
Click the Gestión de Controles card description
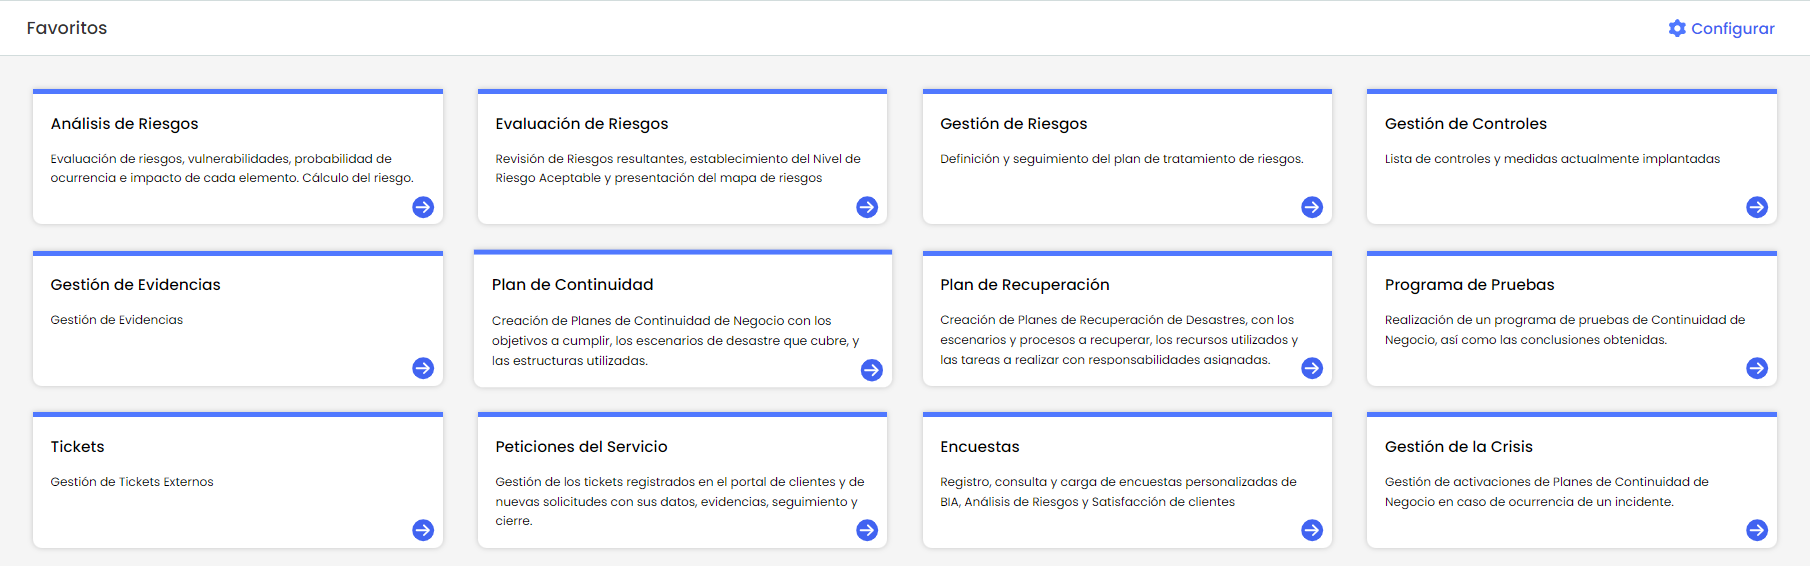(1552, 159)
